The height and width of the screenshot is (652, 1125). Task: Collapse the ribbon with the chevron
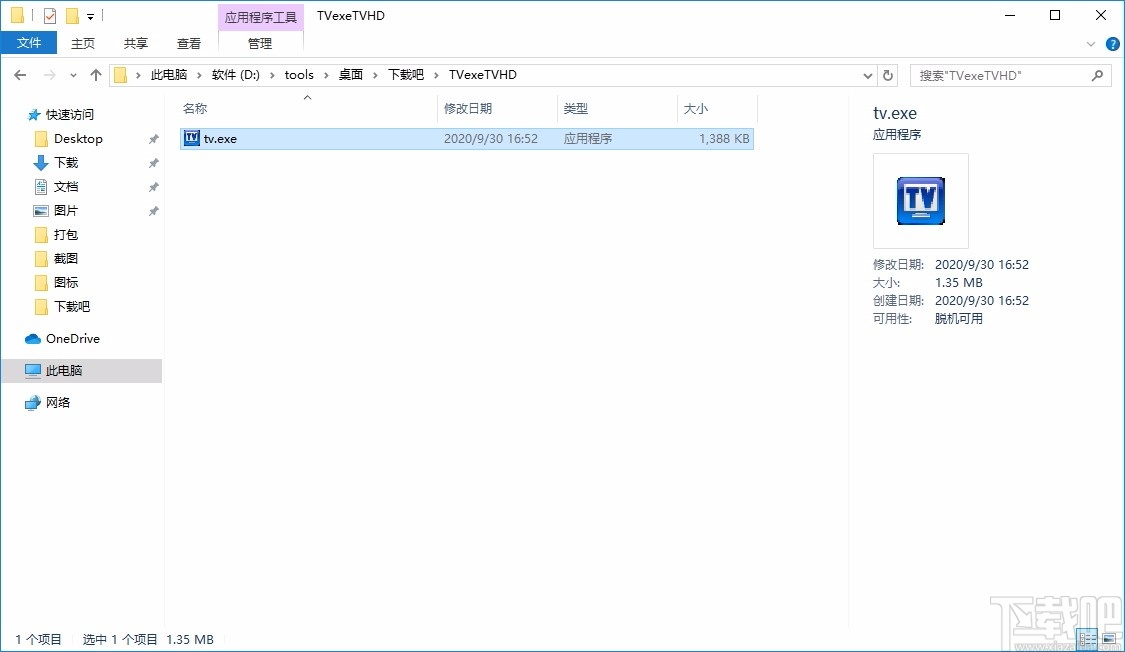pos(1090,43)
